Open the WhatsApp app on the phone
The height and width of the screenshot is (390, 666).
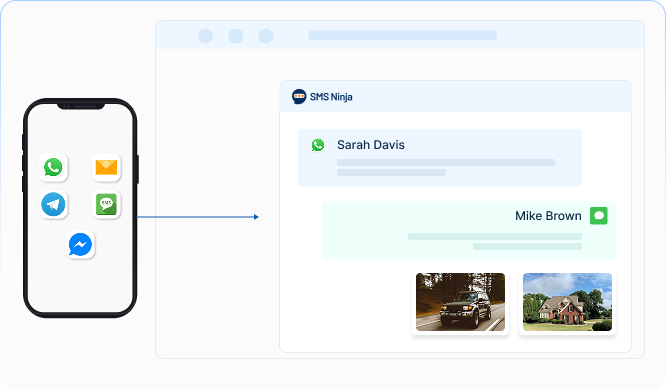click(53, 167)
